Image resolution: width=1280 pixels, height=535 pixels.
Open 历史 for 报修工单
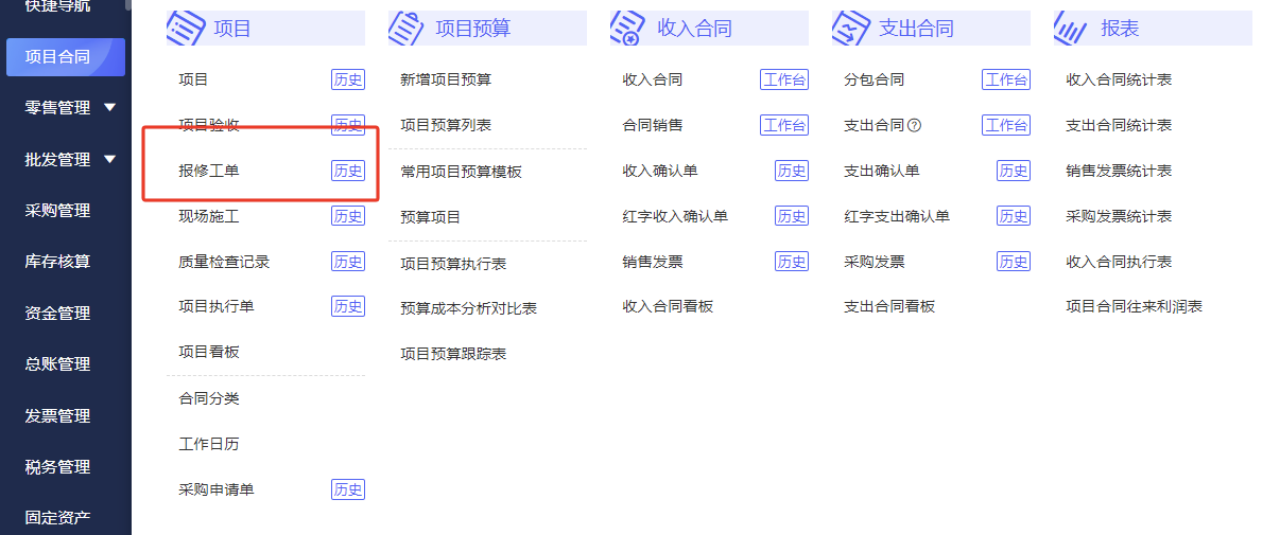click(348, 171)
